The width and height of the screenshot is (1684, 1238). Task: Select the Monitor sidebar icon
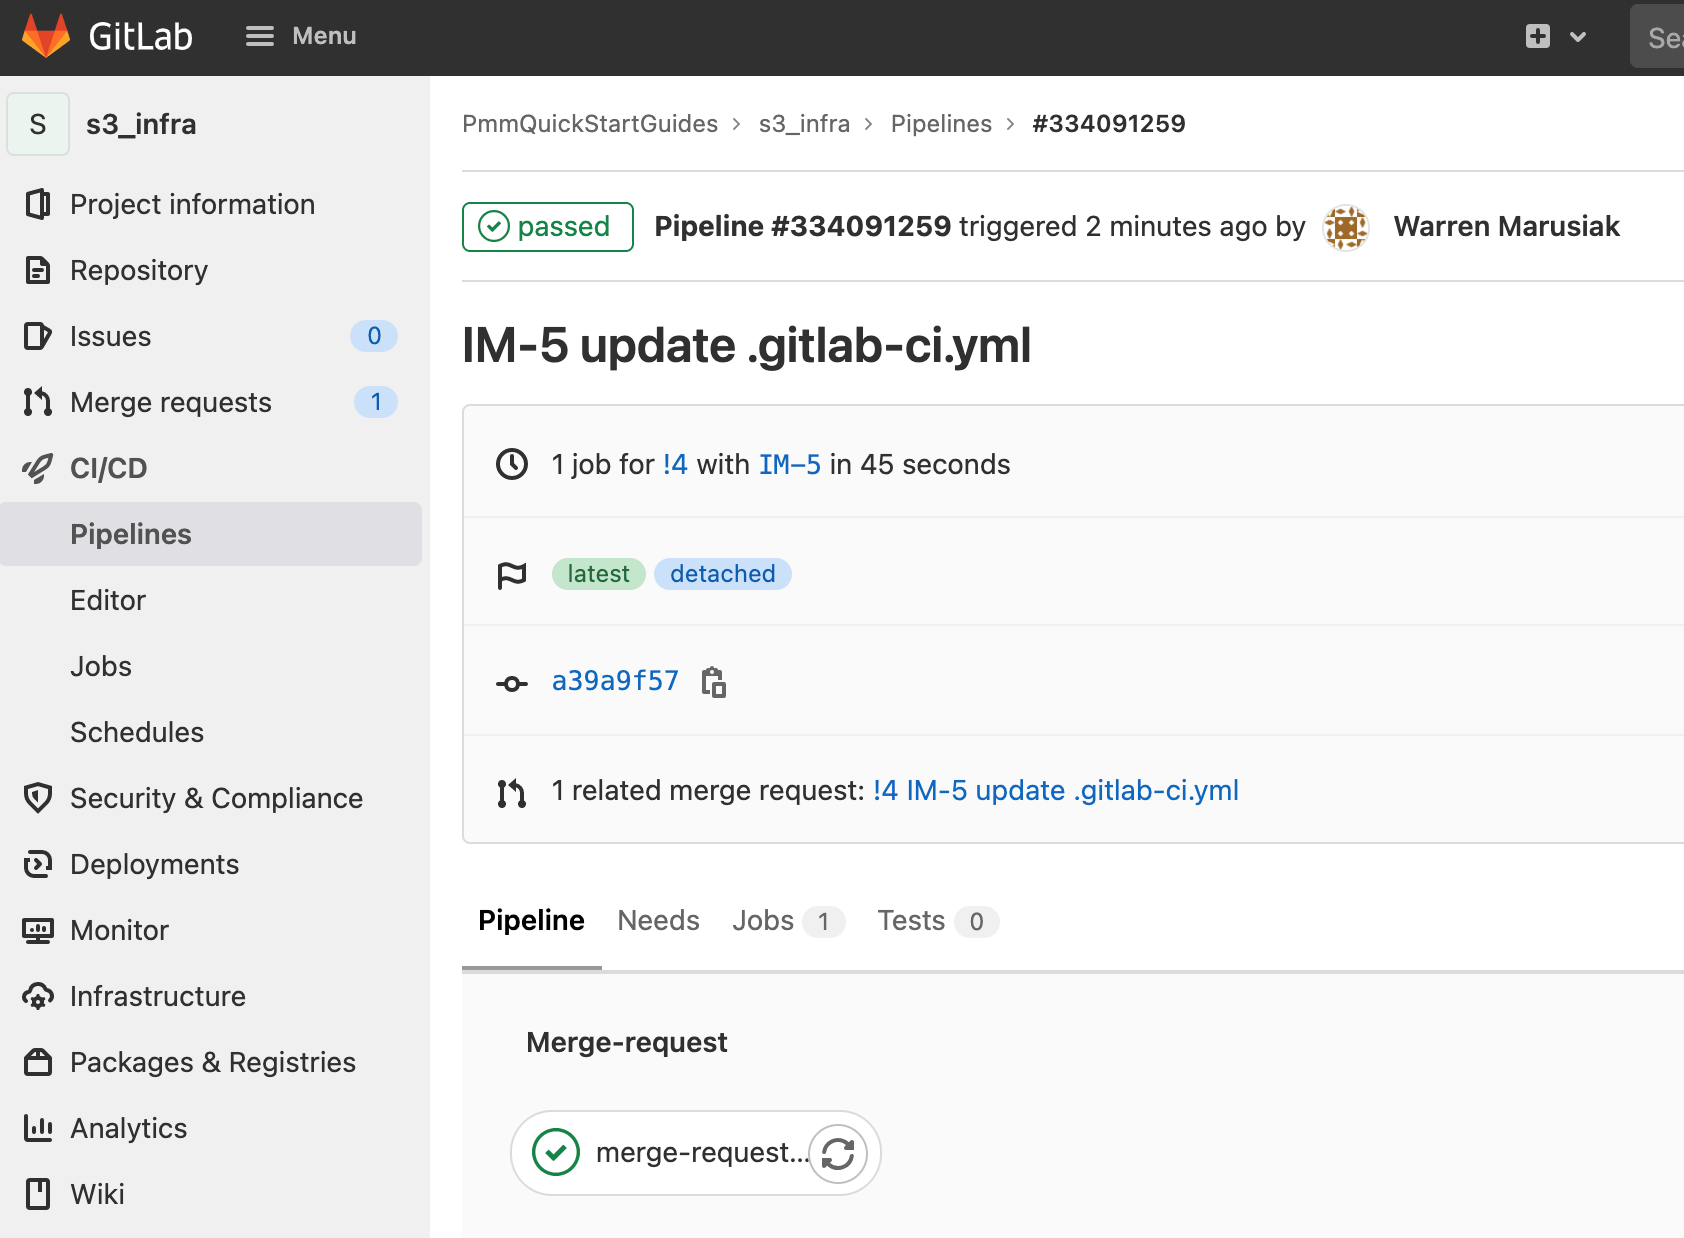point(37,930)
